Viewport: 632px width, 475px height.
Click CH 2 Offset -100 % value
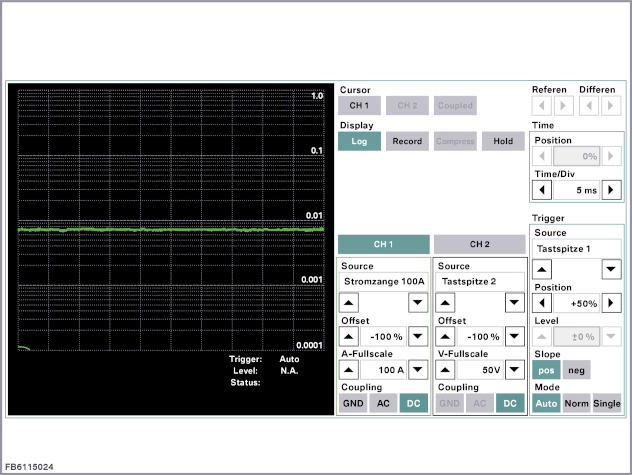(x=480, y=336)
